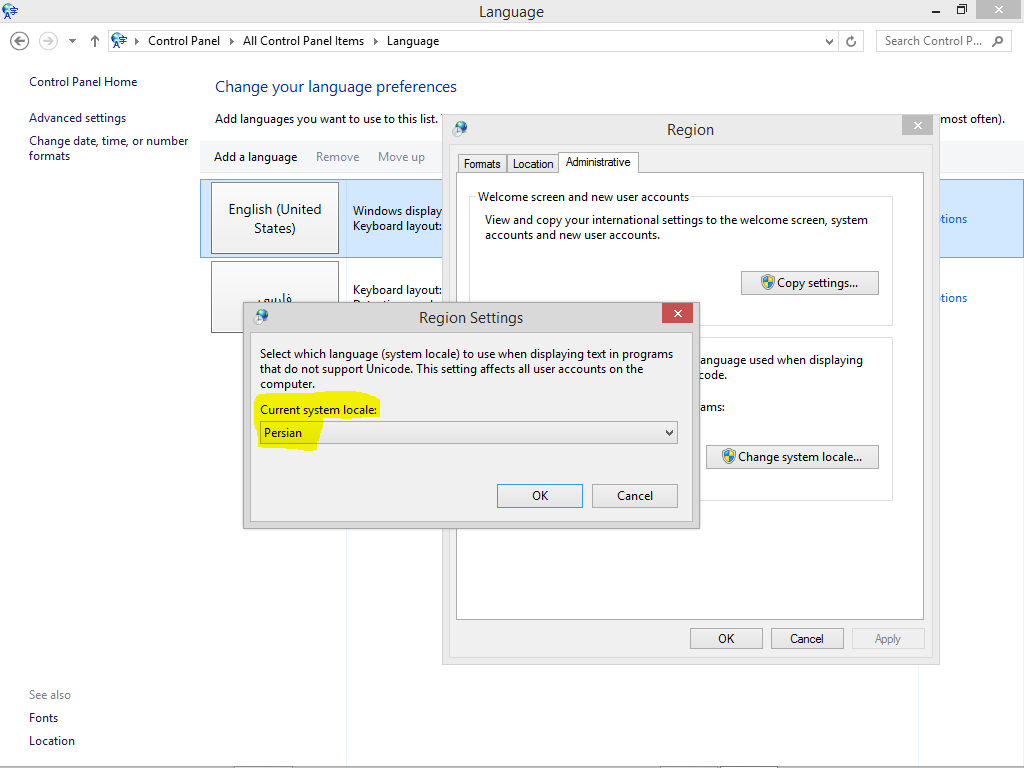Click Cancel in Region Settings dialog
Viewport: 1024px width, 768px height.
[x=634, y=496]
